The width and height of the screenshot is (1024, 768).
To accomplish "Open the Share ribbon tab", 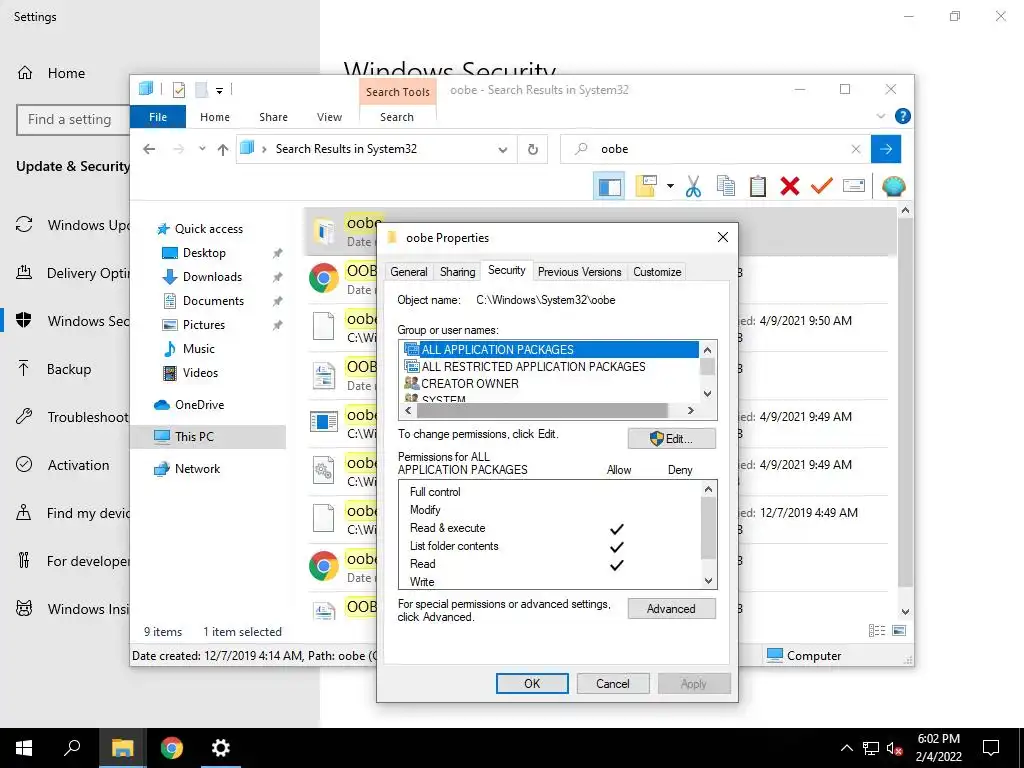I will [x=273, y=117].
